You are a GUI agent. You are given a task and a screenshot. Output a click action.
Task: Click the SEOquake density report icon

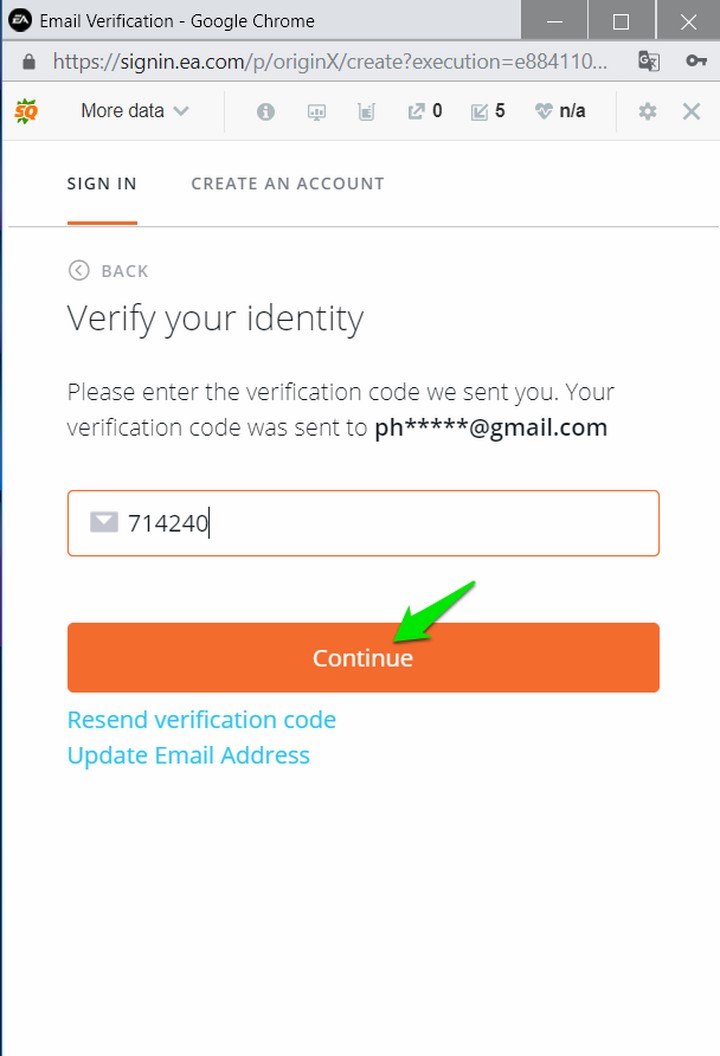[366, 112]
